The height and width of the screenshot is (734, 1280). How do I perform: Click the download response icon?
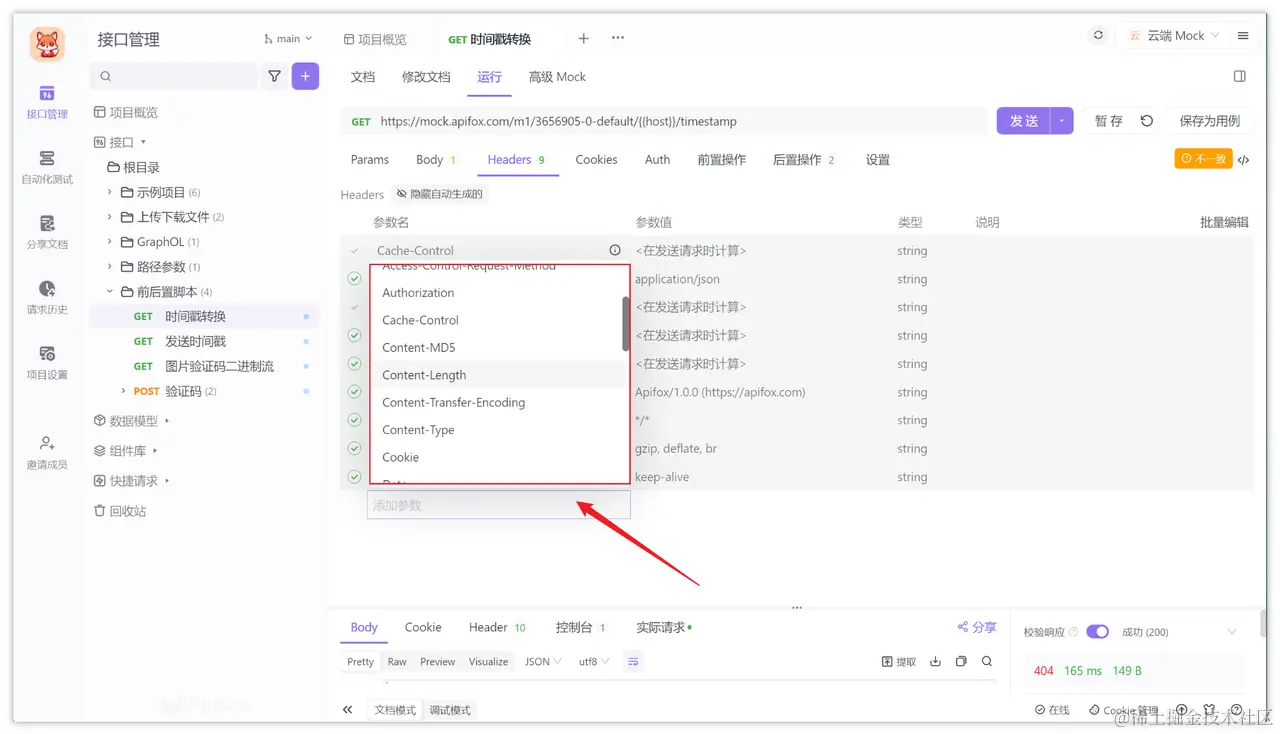pos(936,661)
